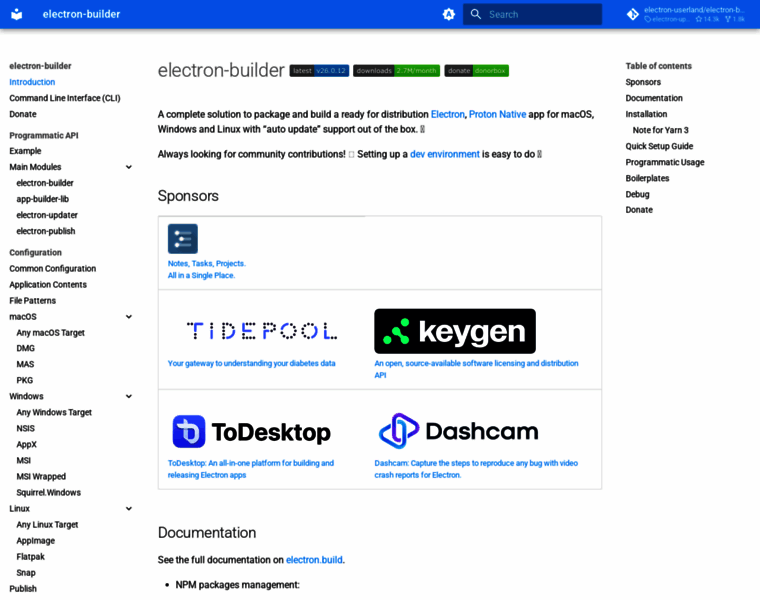The width and height of the screenshot is (760, 600).
Task: Follow the dev environment link
Action: click(444, 154)
